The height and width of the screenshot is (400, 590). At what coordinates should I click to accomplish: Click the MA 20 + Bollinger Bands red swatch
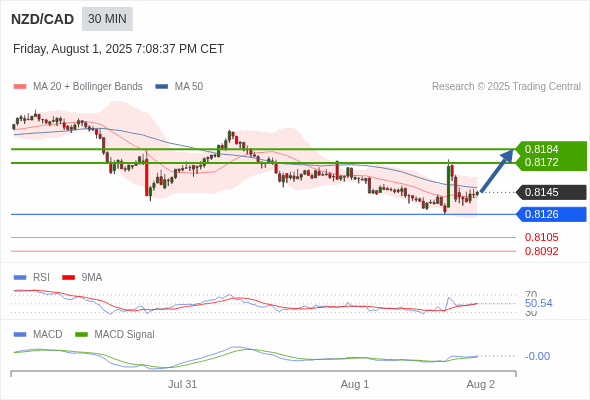click(x=20, y=87)
